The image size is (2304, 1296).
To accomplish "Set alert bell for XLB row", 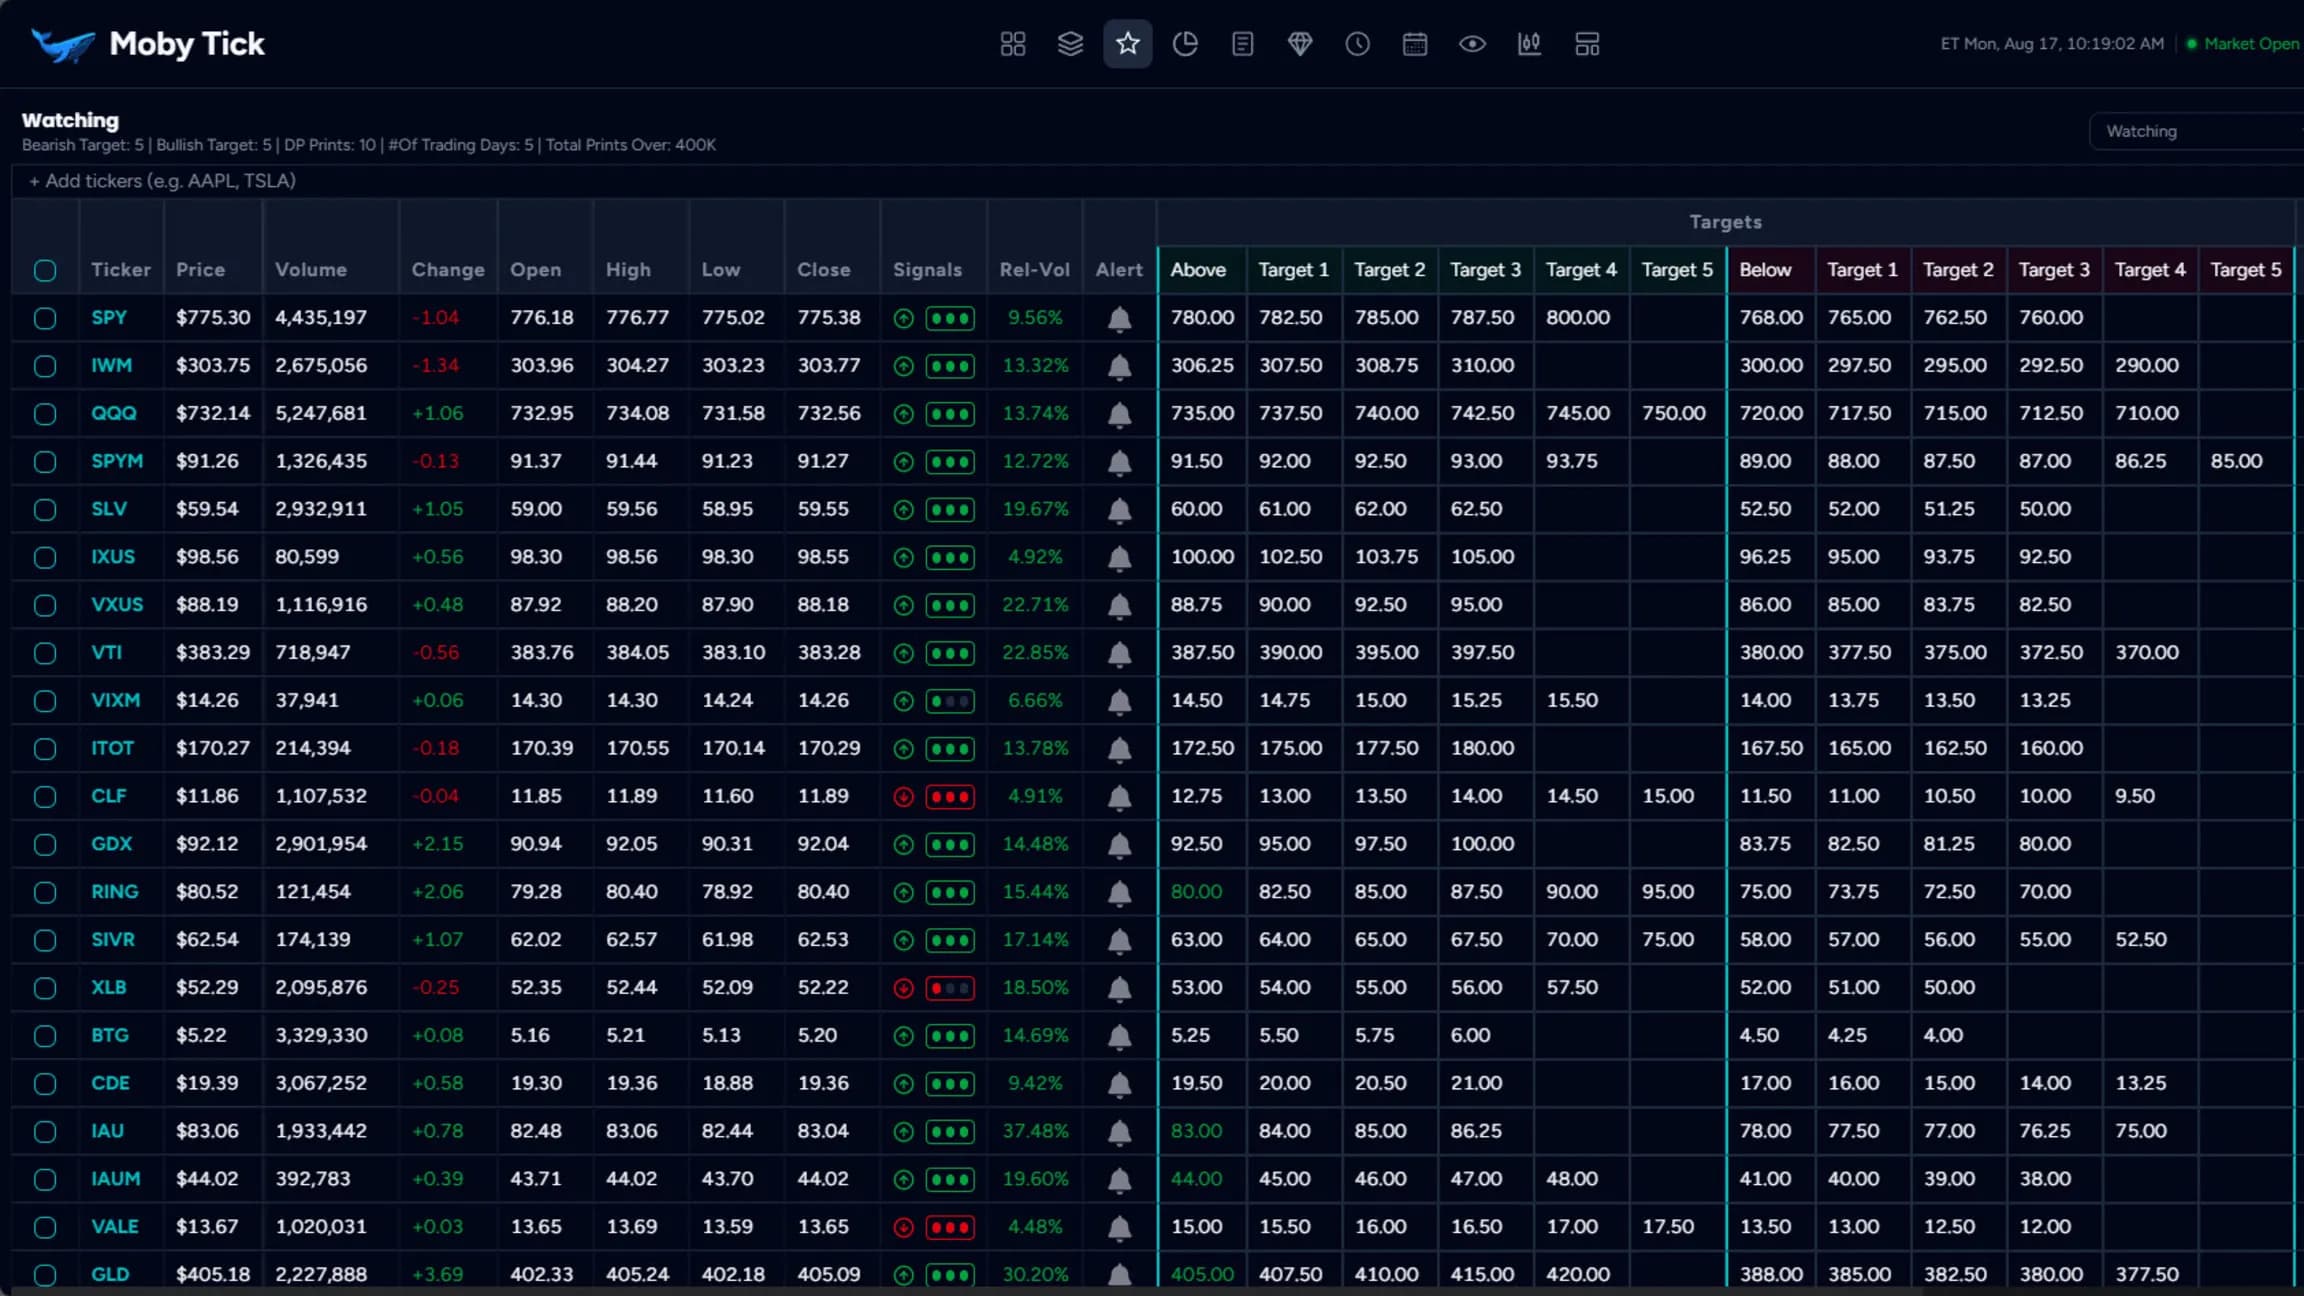I will tap(1120, 989).
